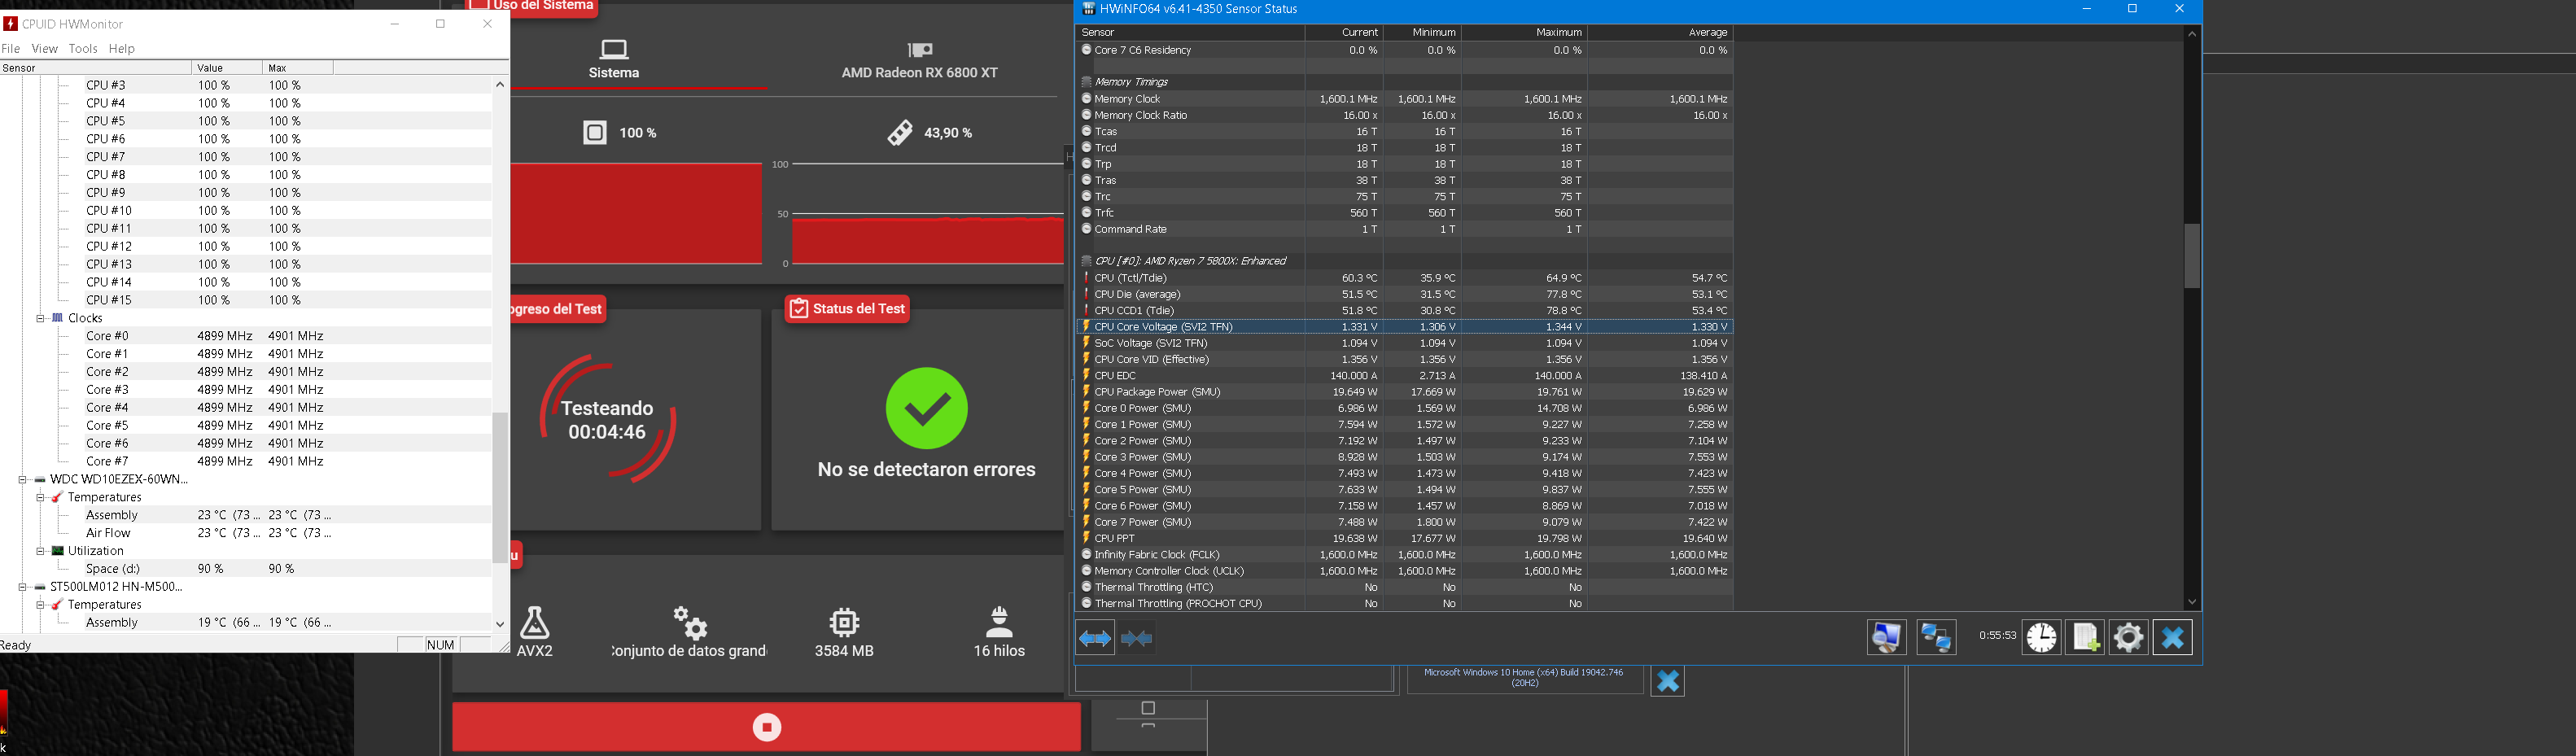
Task: Click Memory Timings group icon in HWiNFO
Action: [1086, 82]
